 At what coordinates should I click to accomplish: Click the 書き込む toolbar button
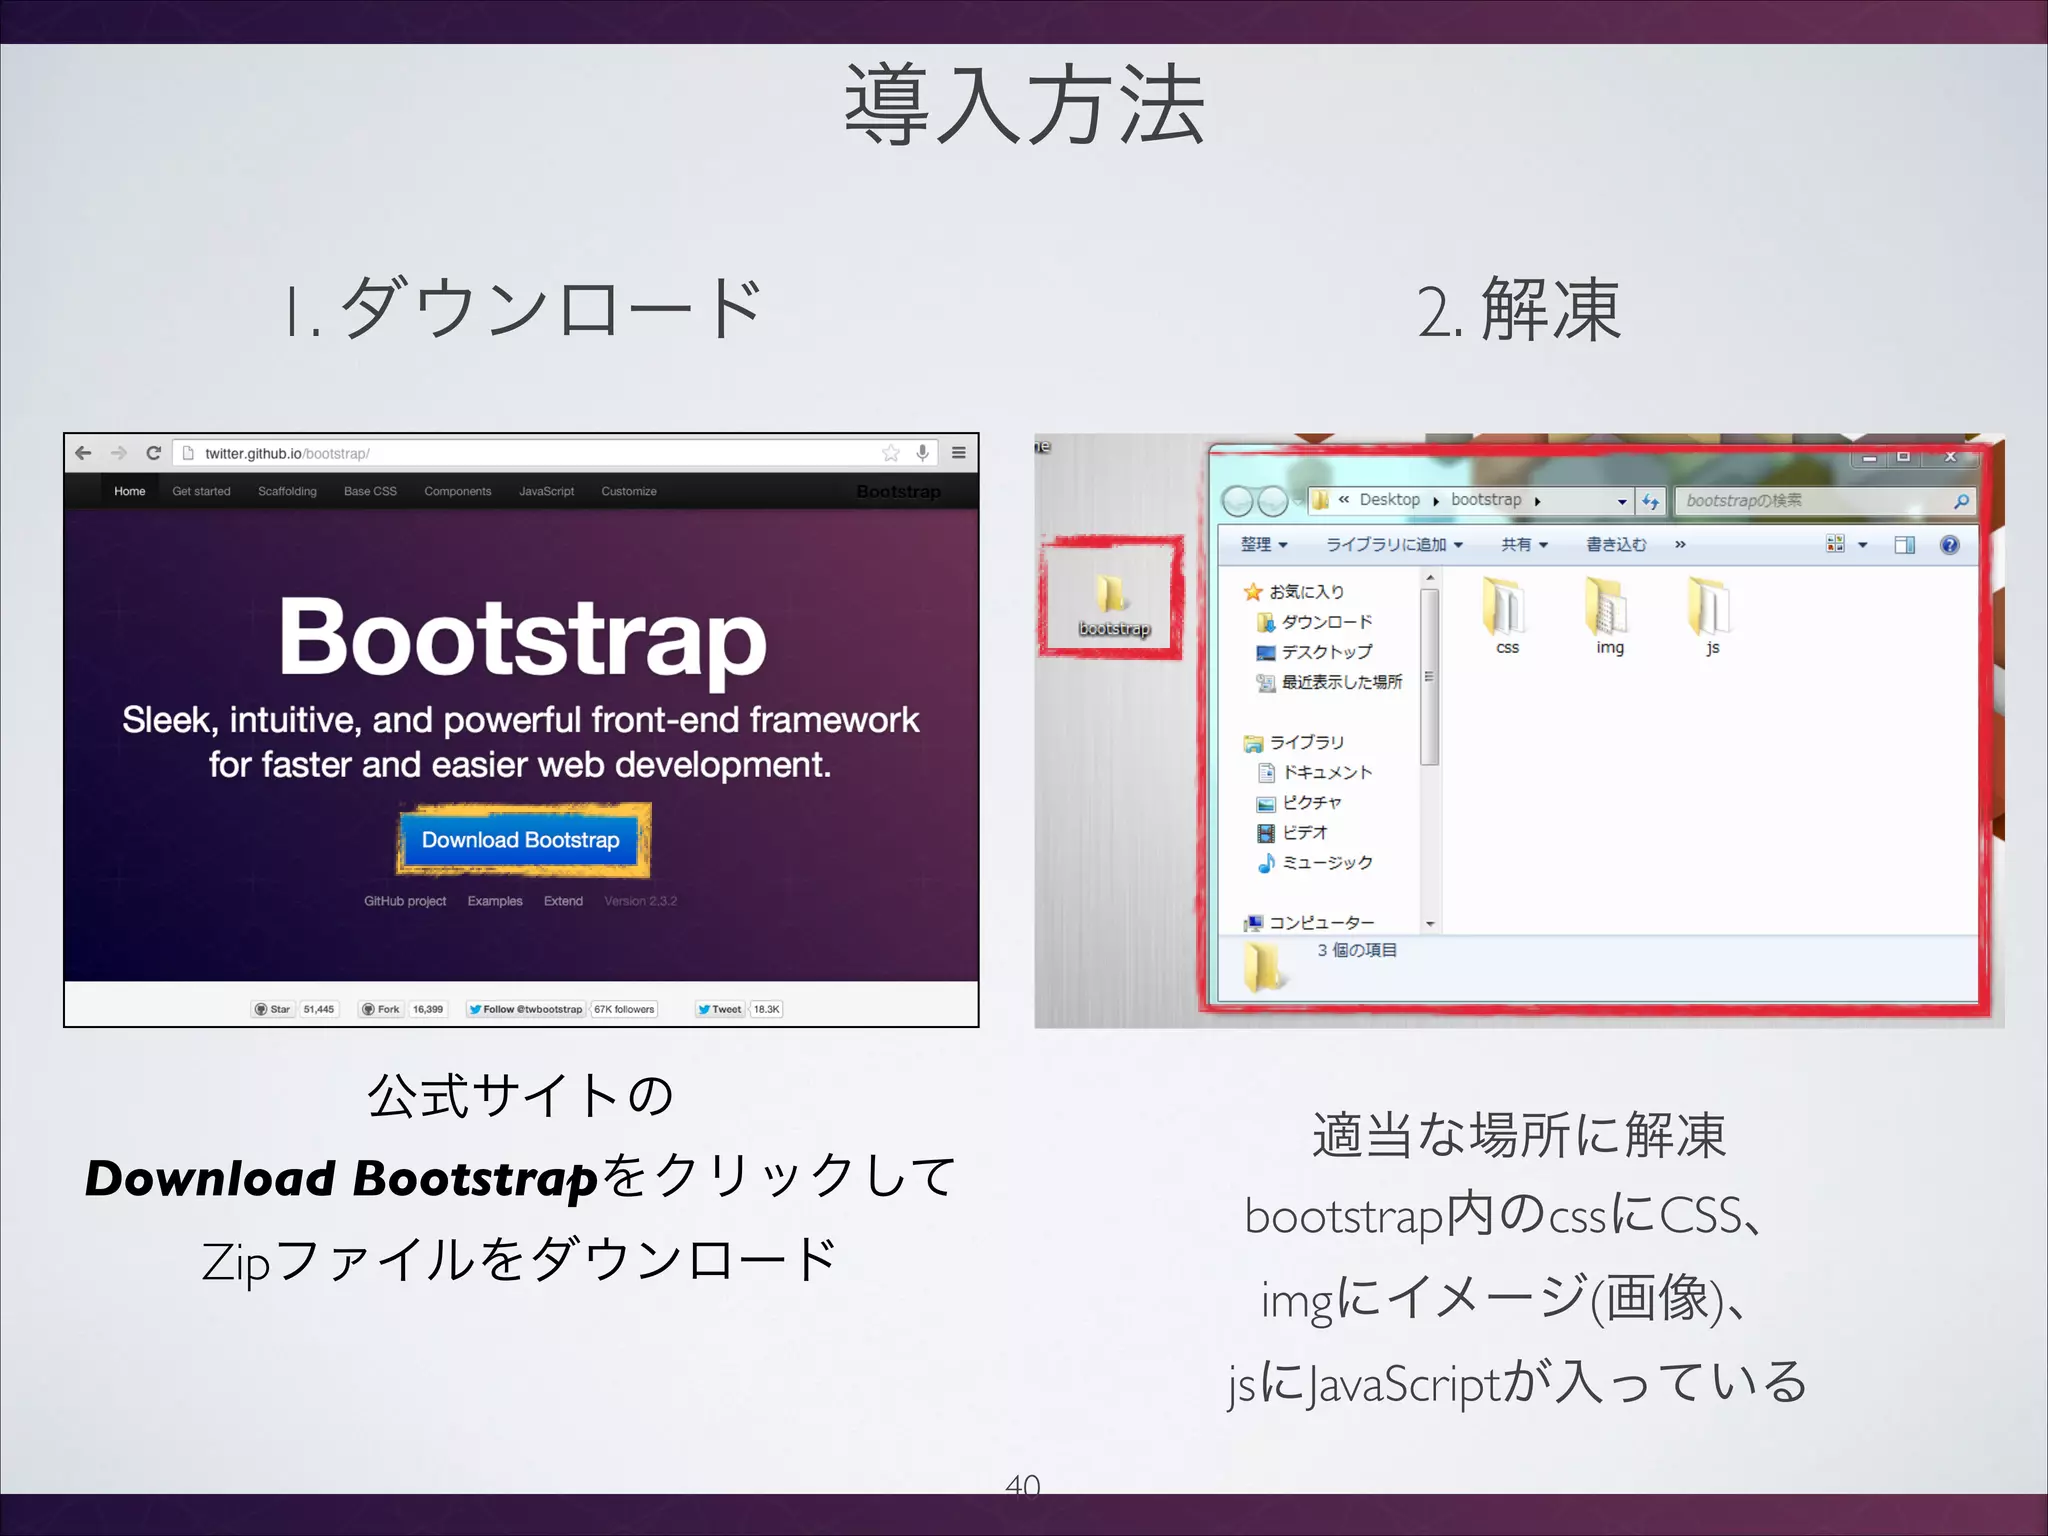[1616, 544]
